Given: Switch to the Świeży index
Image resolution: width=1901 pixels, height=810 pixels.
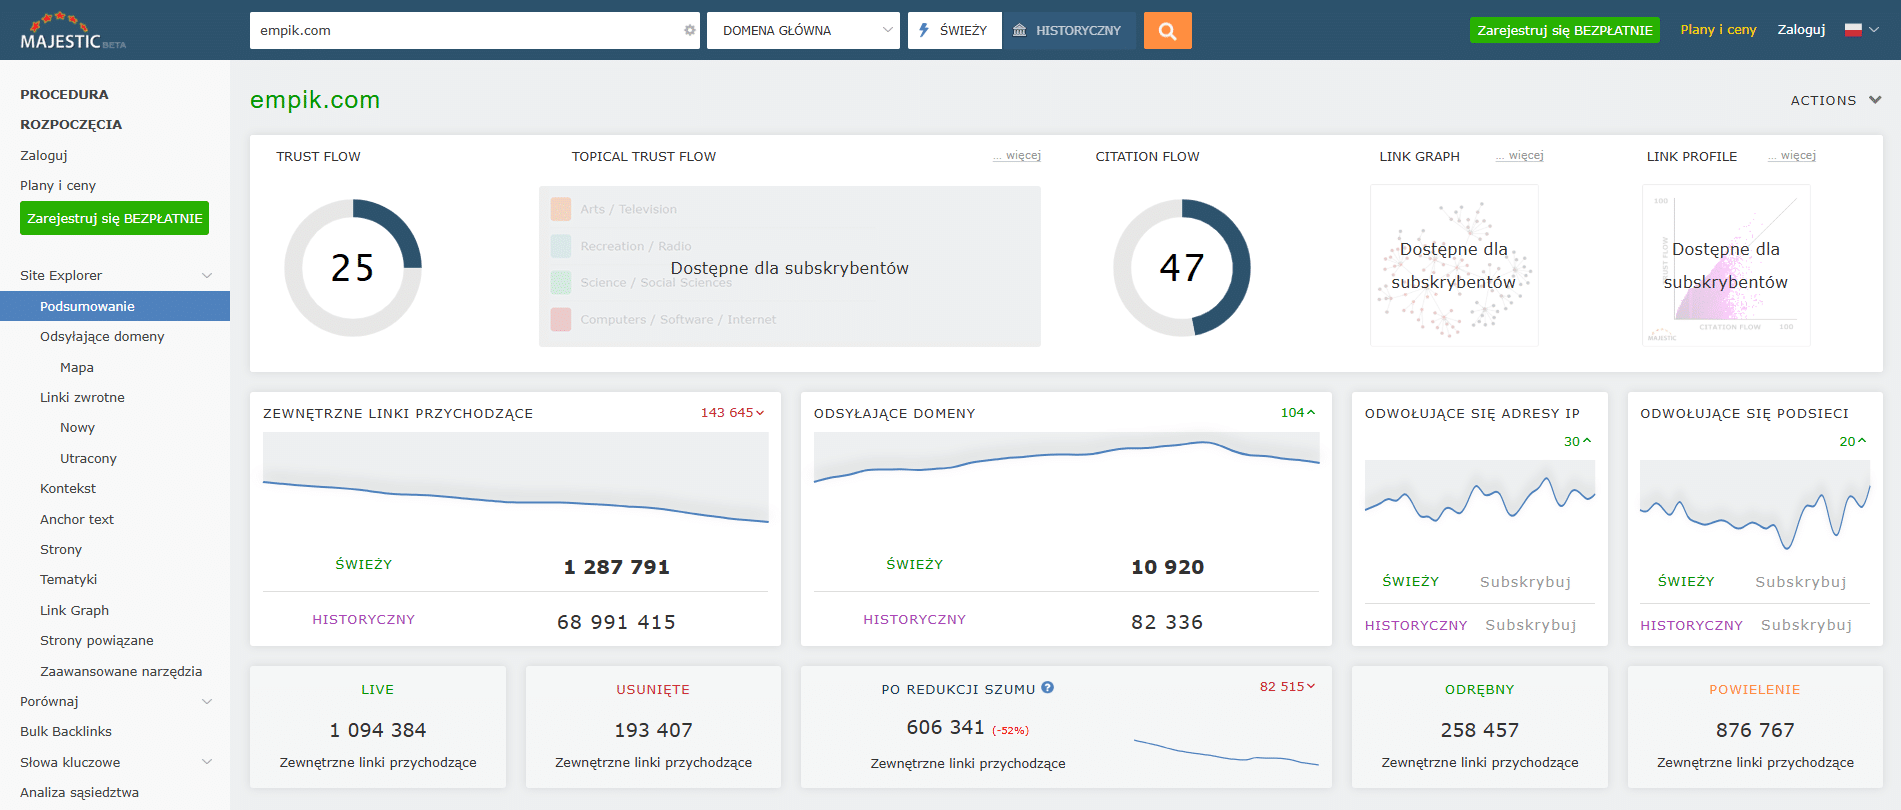Looking at the screenshot, I should pyautogui.click(x=954, y=31).
